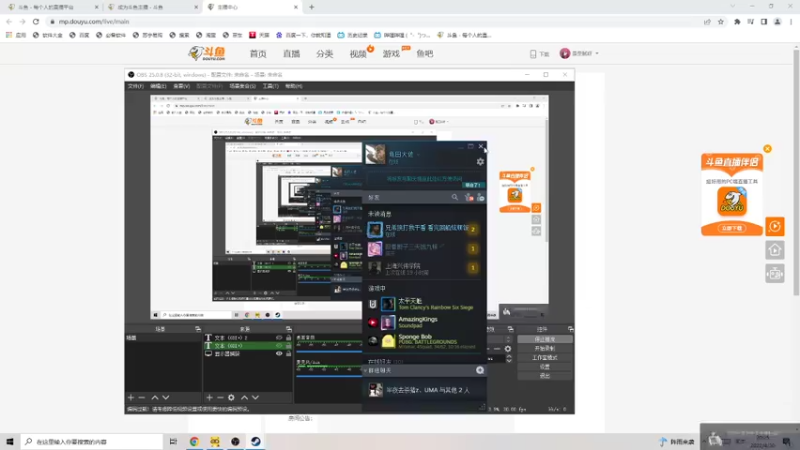Open the Windows Start menu
Viewport: 800px width, 450px height.
click(10, 441)
